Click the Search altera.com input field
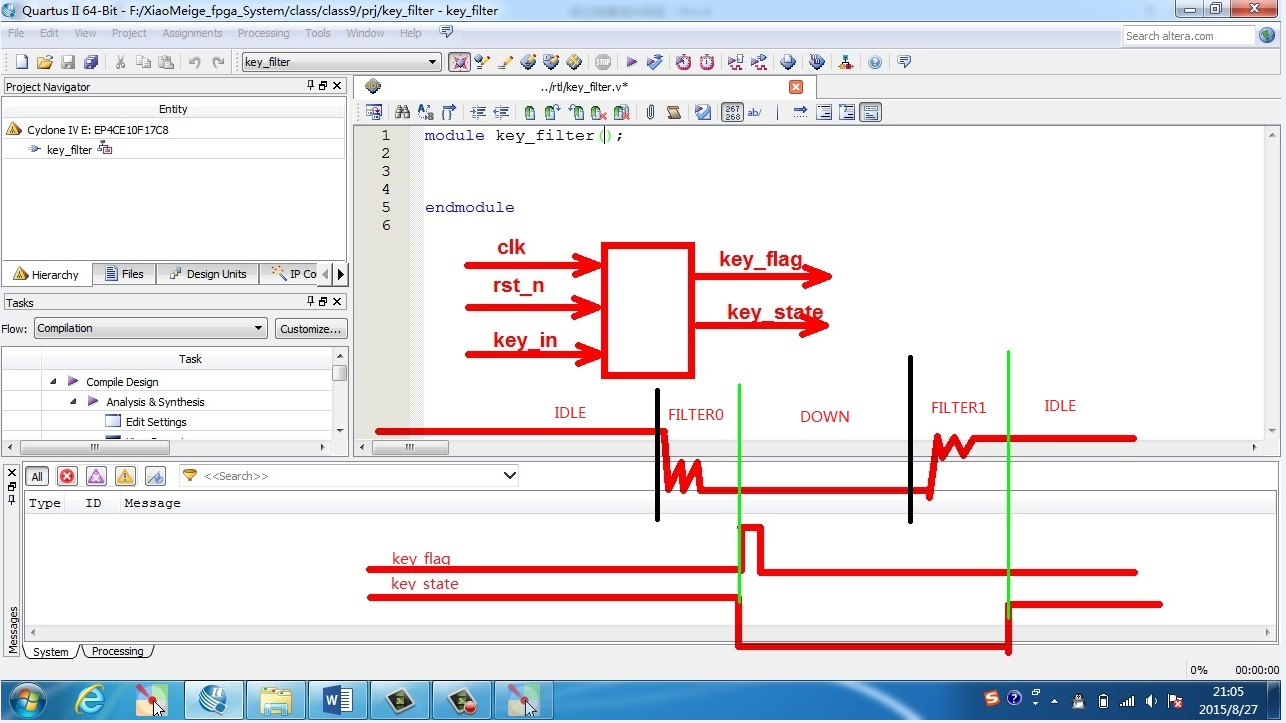The height and width of the screenshot is (723, 1286). (x=1188, y=36)
